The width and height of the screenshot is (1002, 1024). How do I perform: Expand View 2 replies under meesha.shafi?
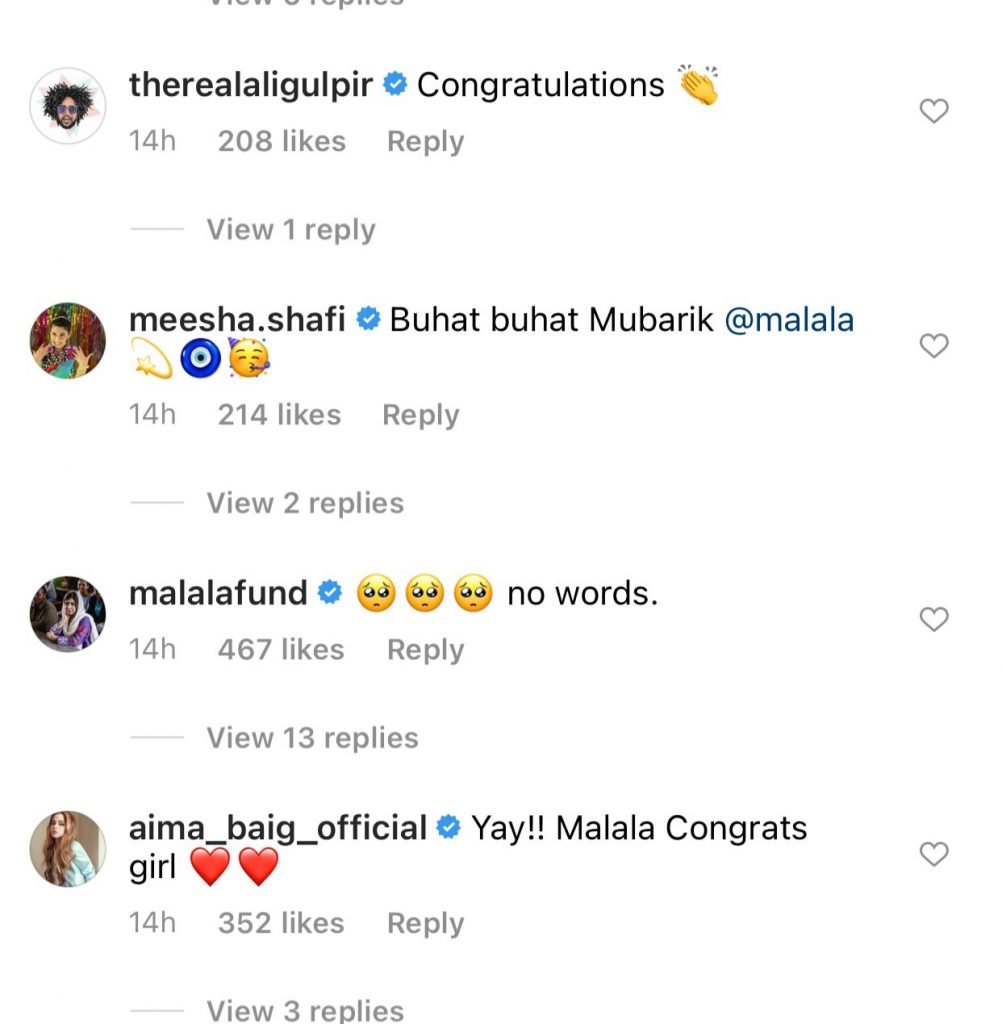click(x=305, y=503)
